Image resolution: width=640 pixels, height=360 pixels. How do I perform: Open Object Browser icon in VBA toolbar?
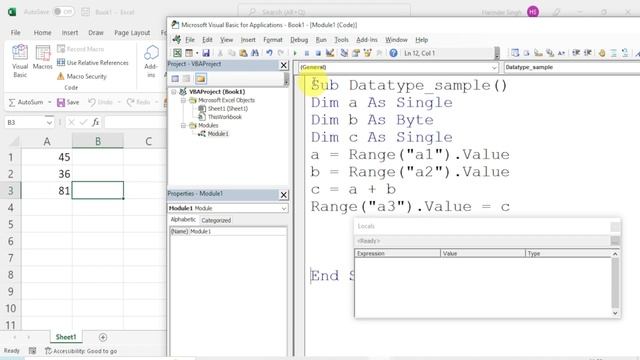point(367,53)
